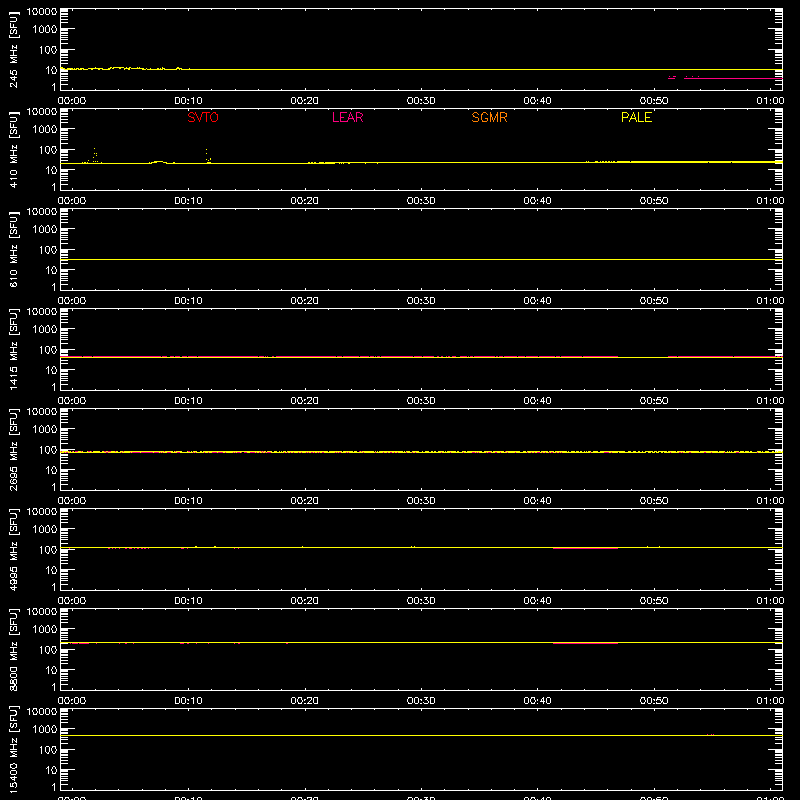The image size is (800, 800).
Task: Select the '245 MHz [SFU]' axis title
Action: coord(13,49)
